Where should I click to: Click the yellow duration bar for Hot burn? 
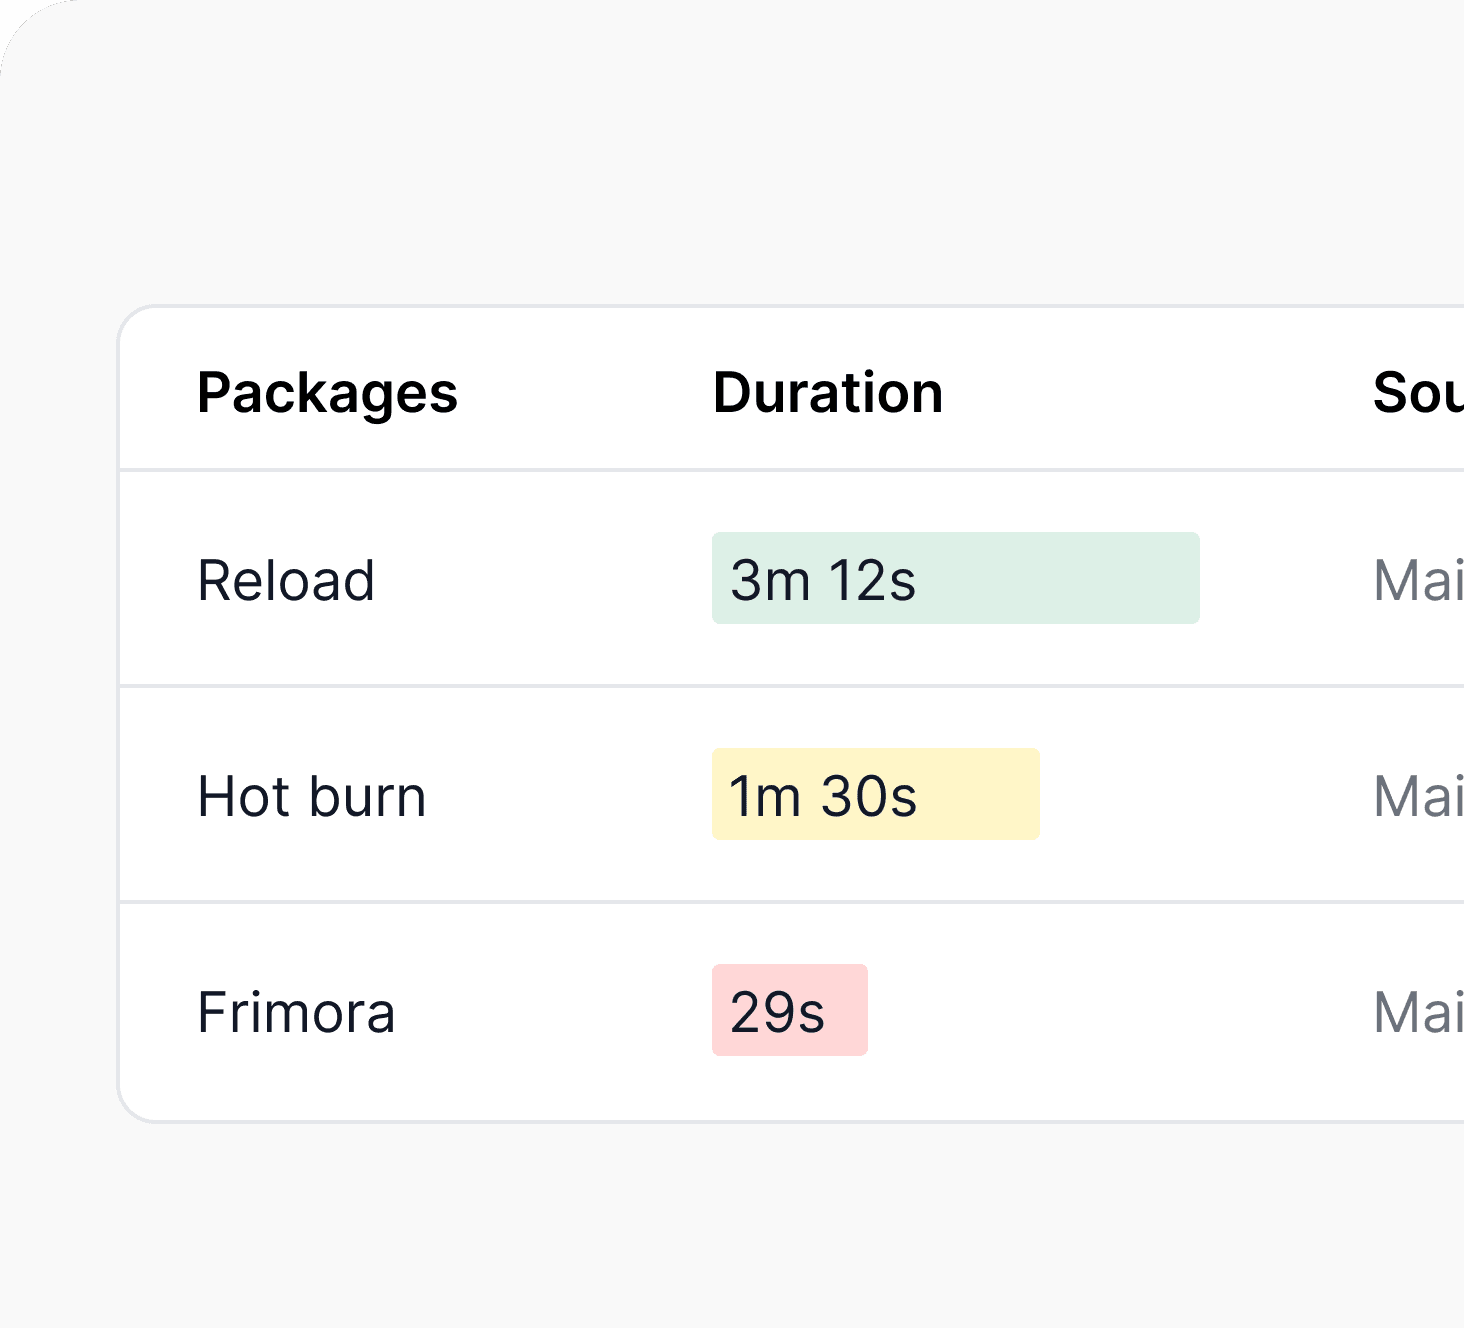point(980,794)
